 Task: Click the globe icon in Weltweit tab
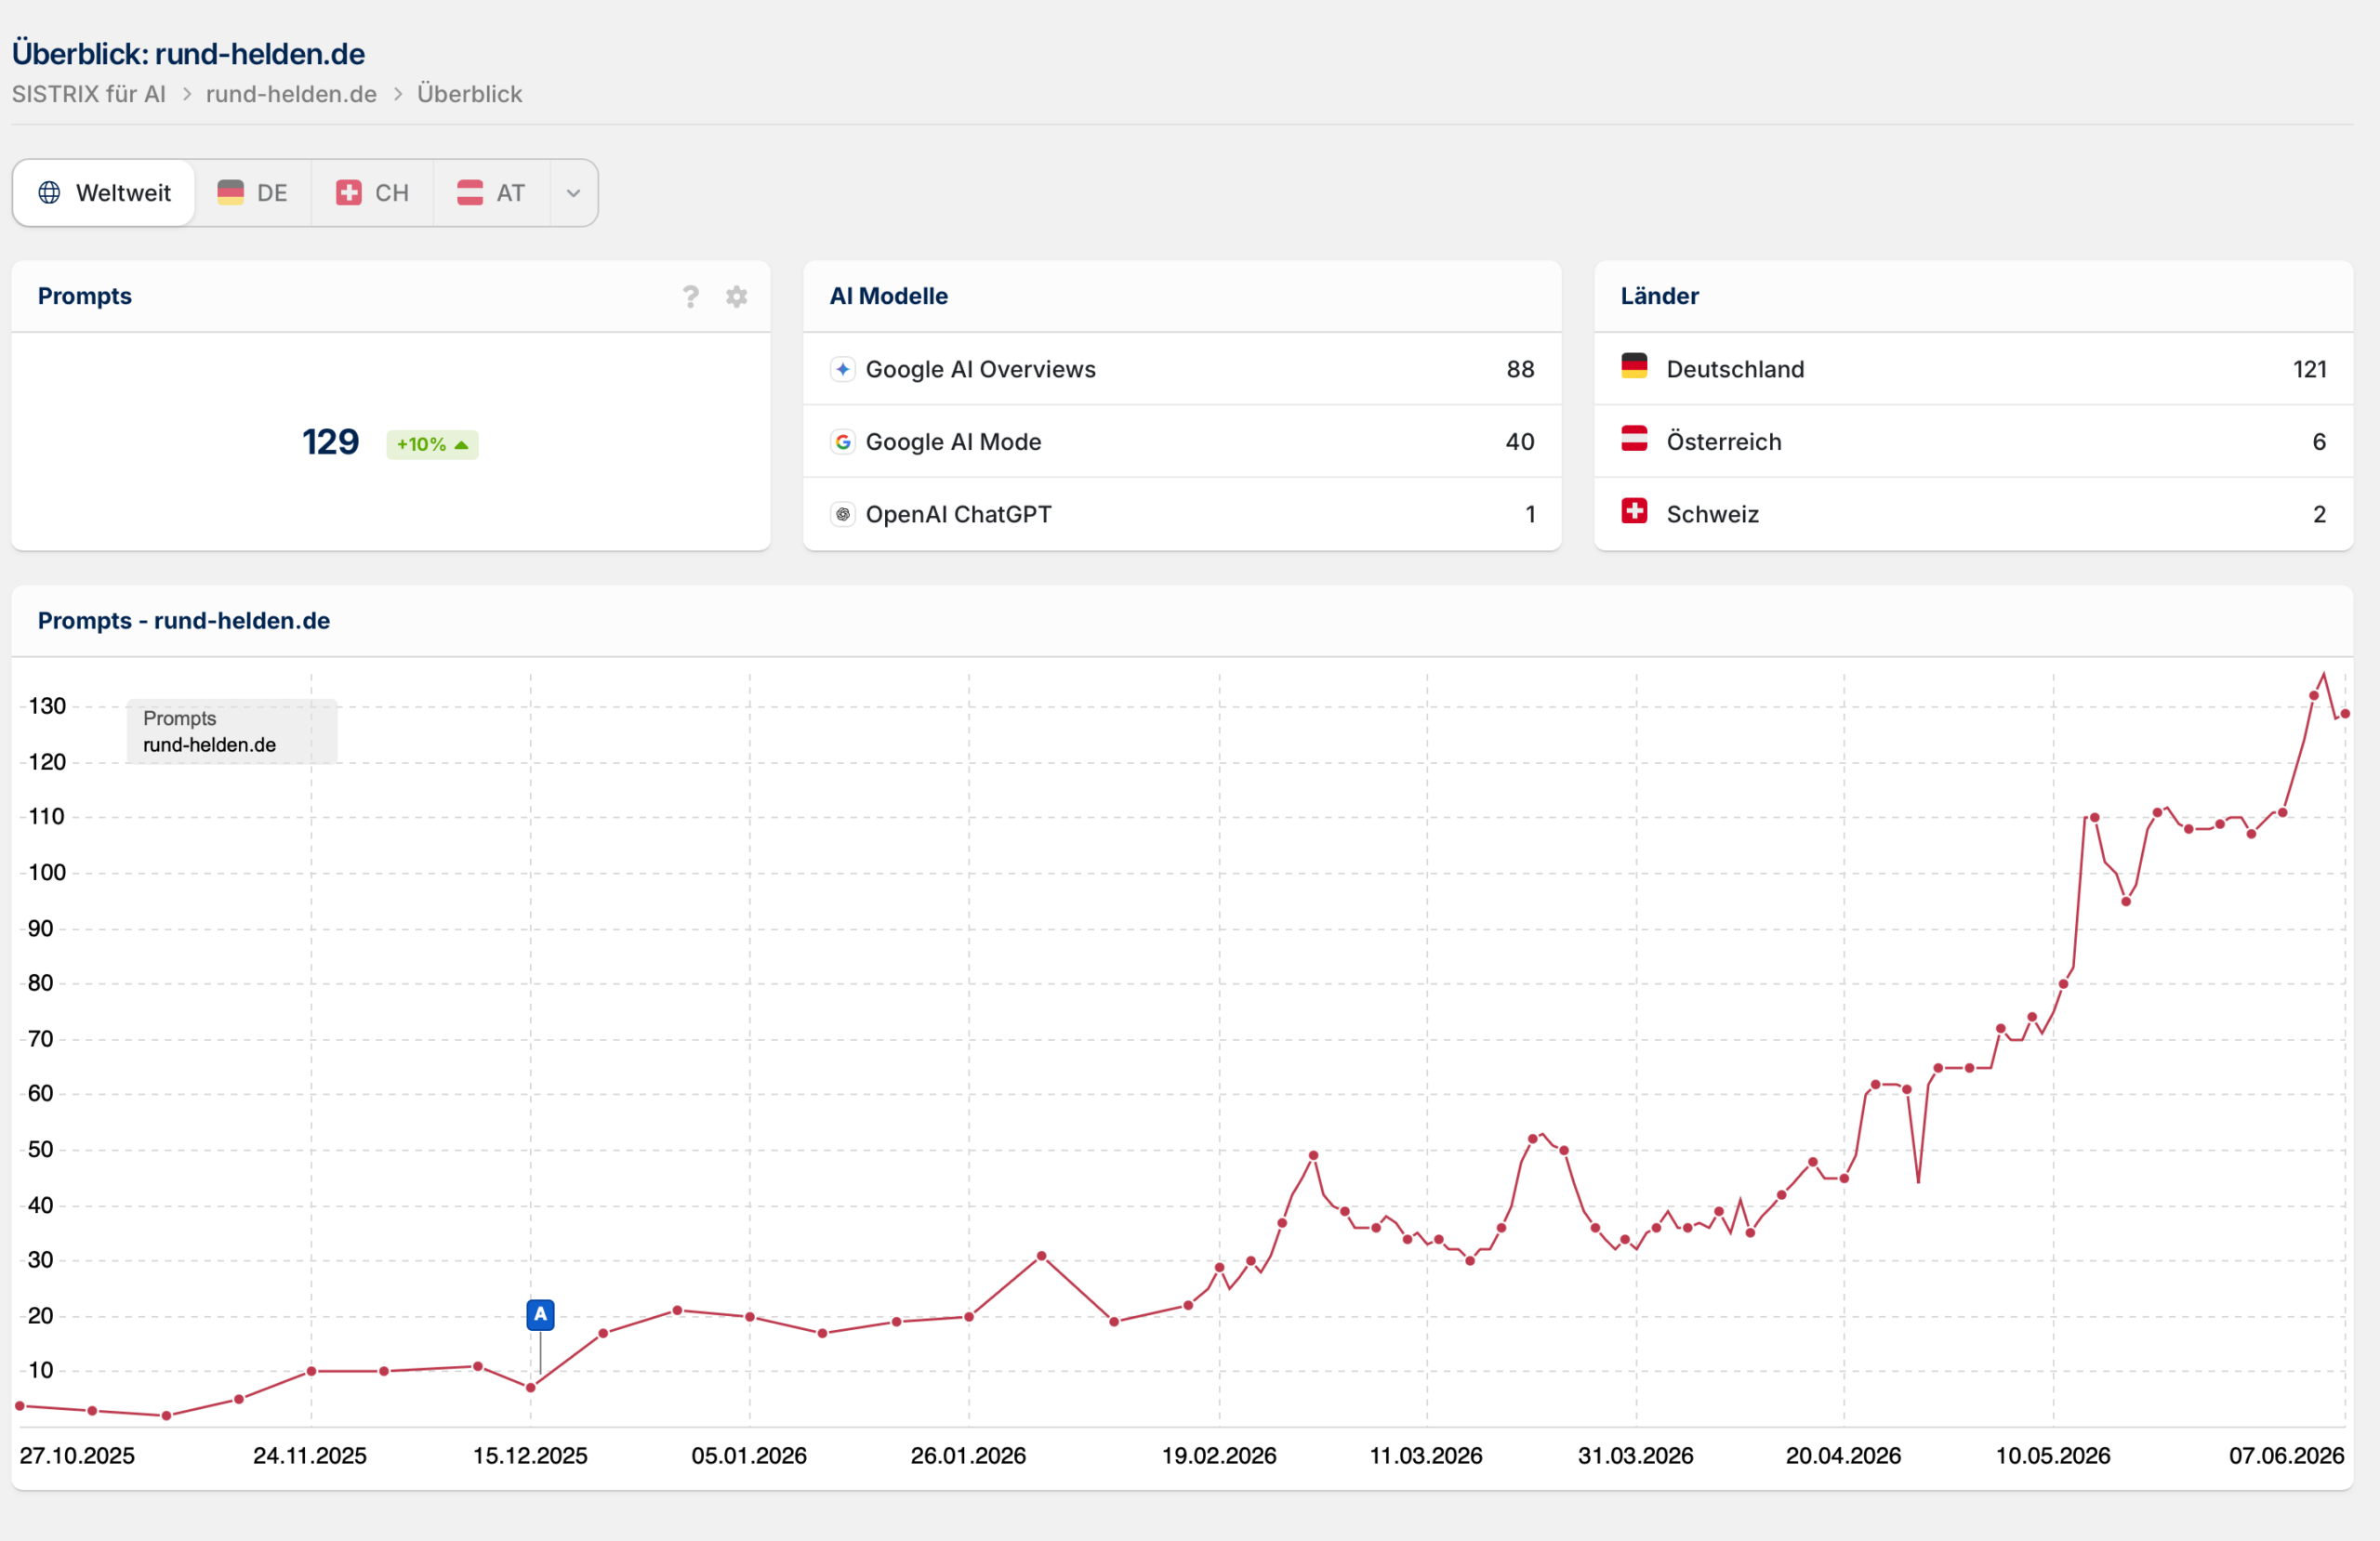(49, 192)
